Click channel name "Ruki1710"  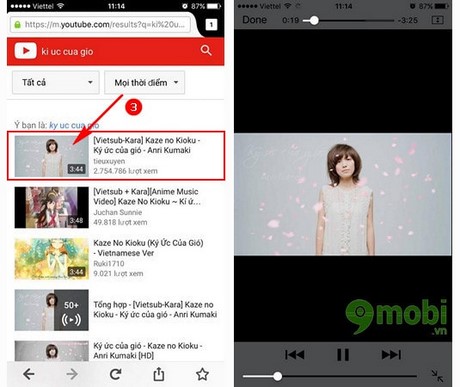click(109, 264)
